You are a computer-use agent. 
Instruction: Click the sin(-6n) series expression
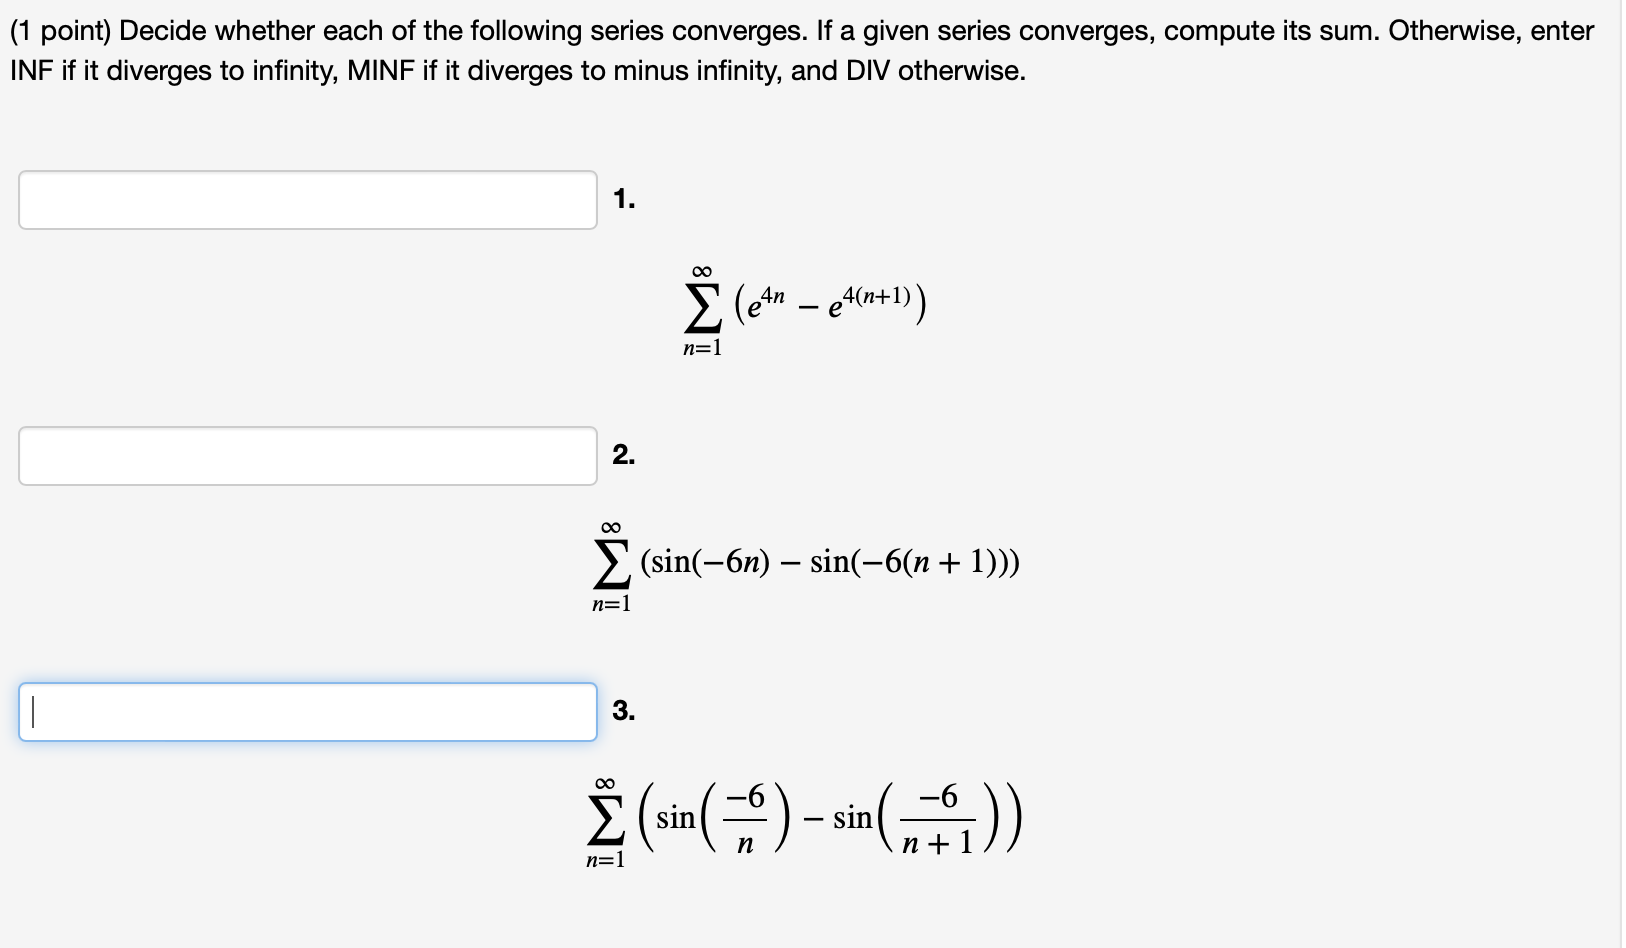tap(805, 563)
